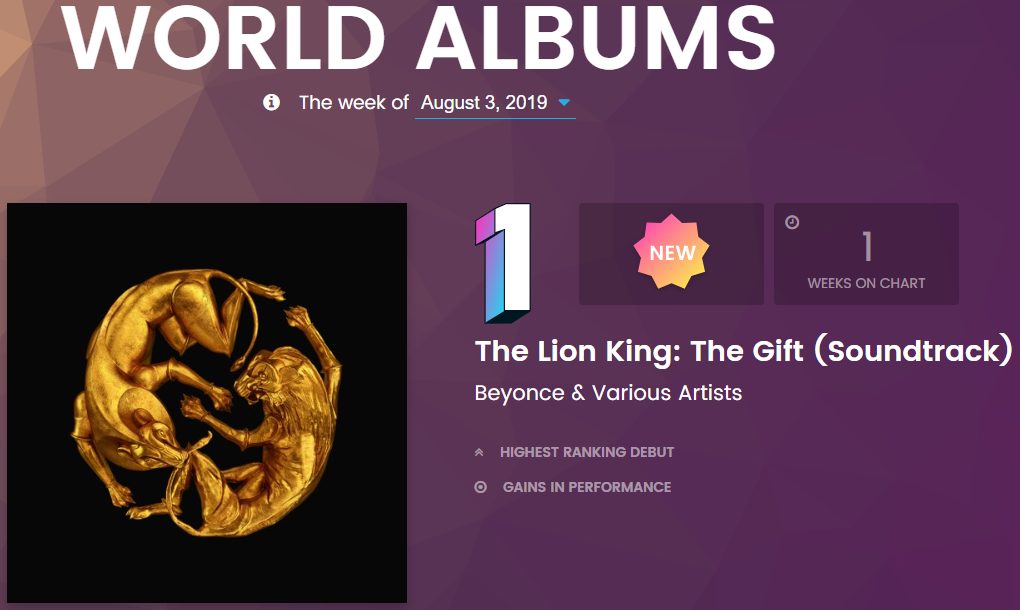This screenshot has width=1020, height=610.
Task: Click the word Soundtrack in album title
Action: [x=913, y=351]
